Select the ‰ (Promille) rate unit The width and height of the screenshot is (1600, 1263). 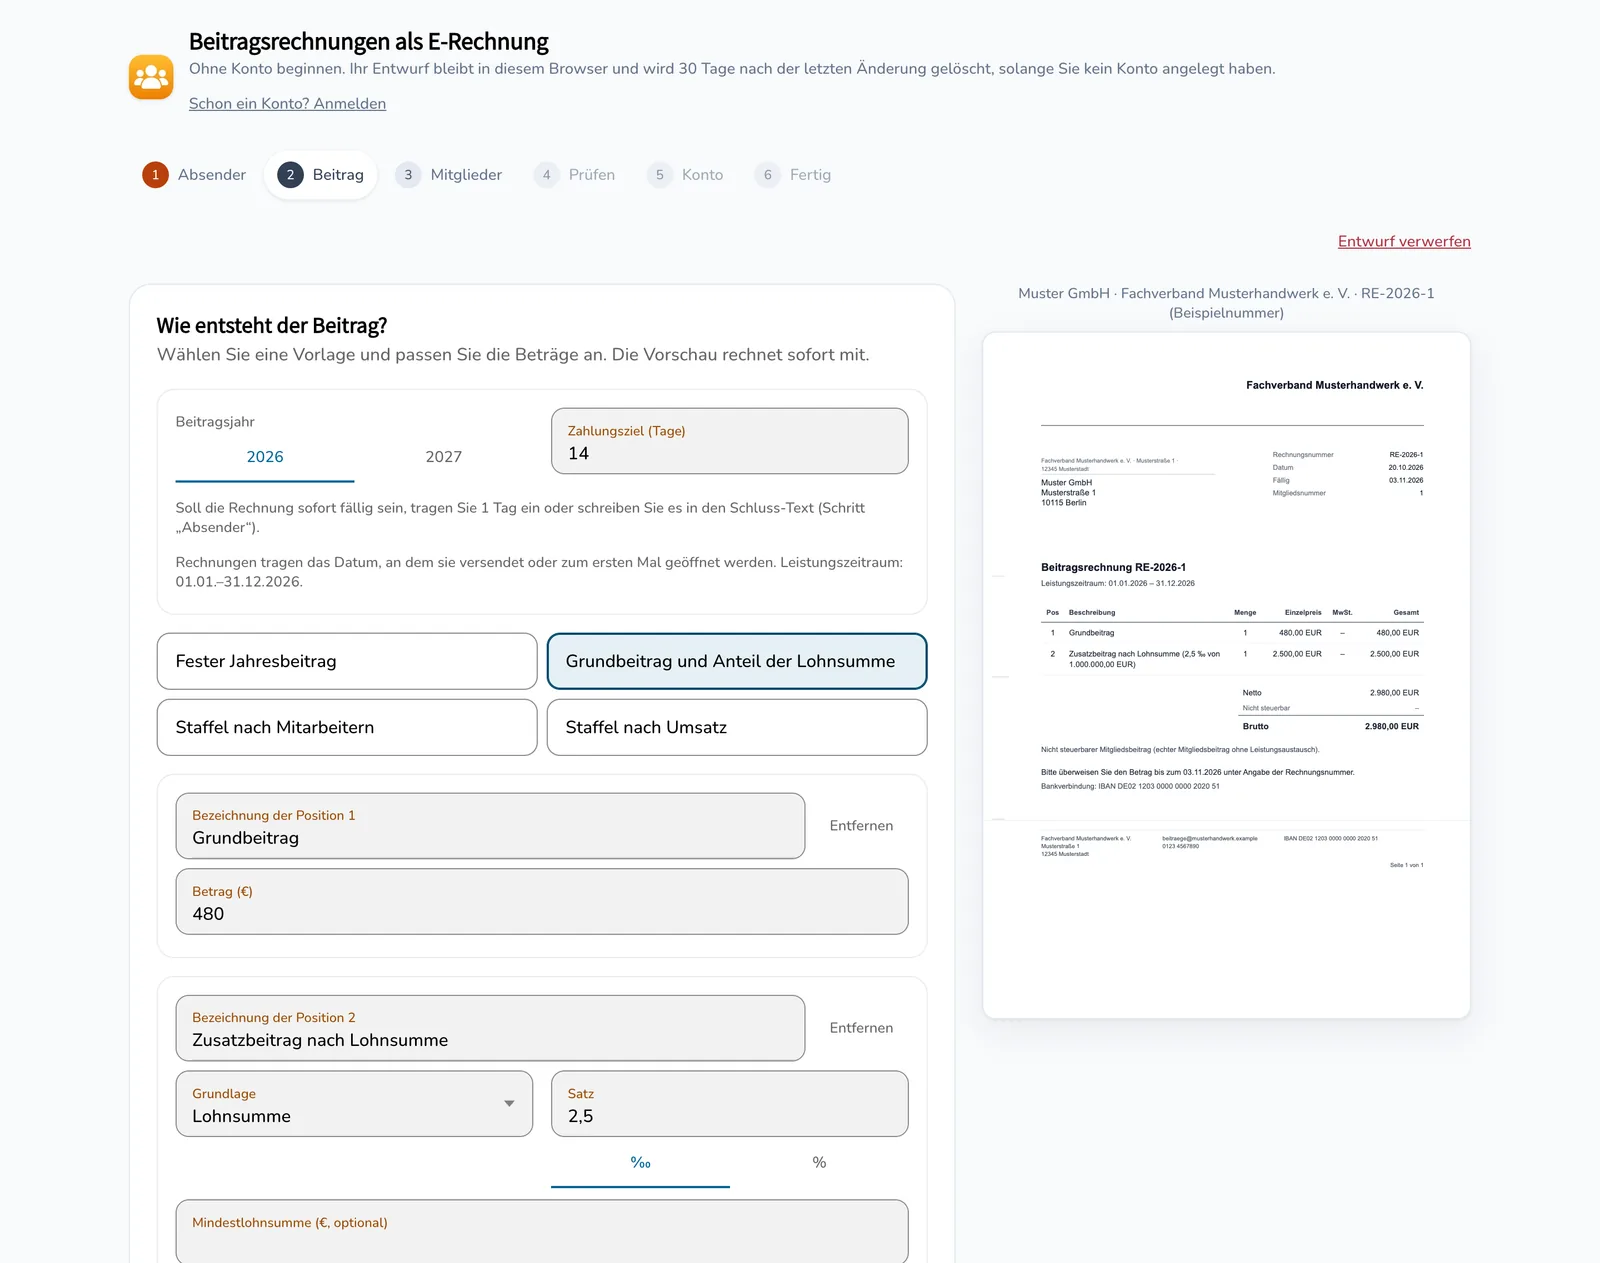640,1163
